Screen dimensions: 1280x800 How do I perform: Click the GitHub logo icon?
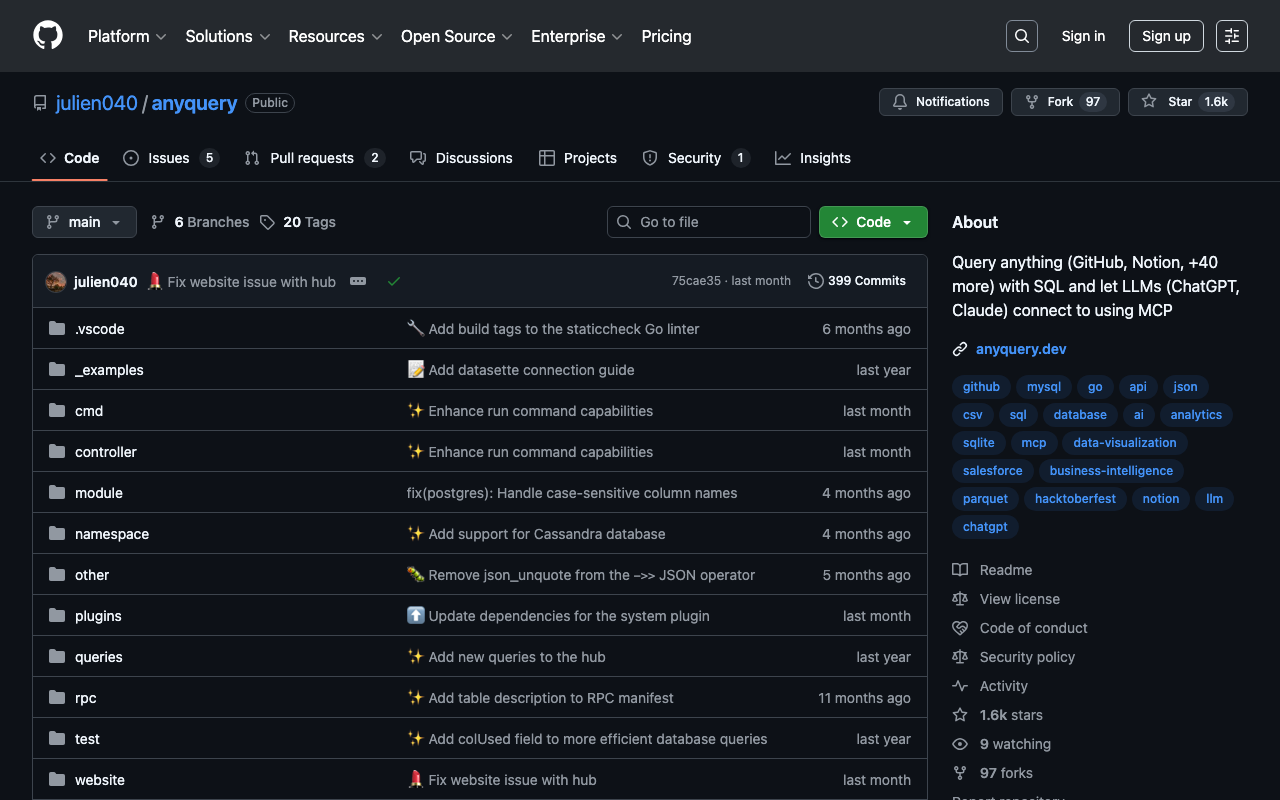pyautogui.click(x=48, y=36)
